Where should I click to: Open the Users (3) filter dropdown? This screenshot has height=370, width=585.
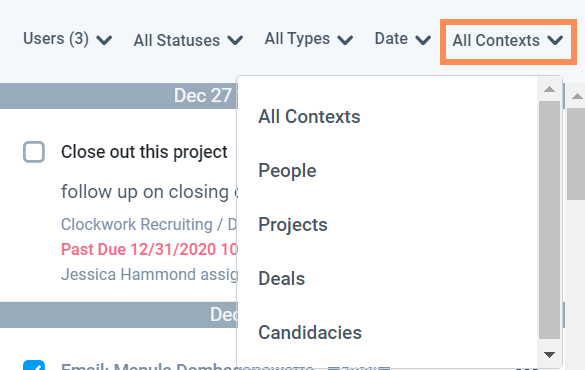tap(68, 39)
